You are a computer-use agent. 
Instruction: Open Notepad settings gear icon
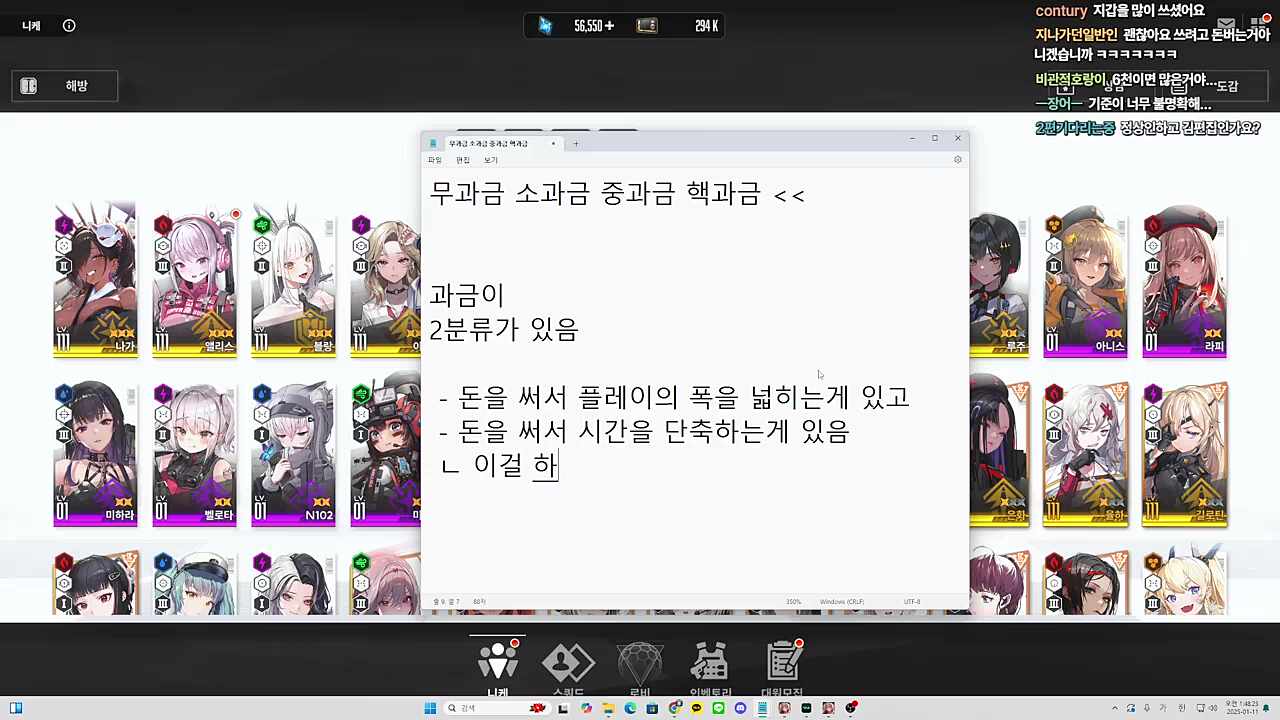pyautogui.click(x=957, y=160)
